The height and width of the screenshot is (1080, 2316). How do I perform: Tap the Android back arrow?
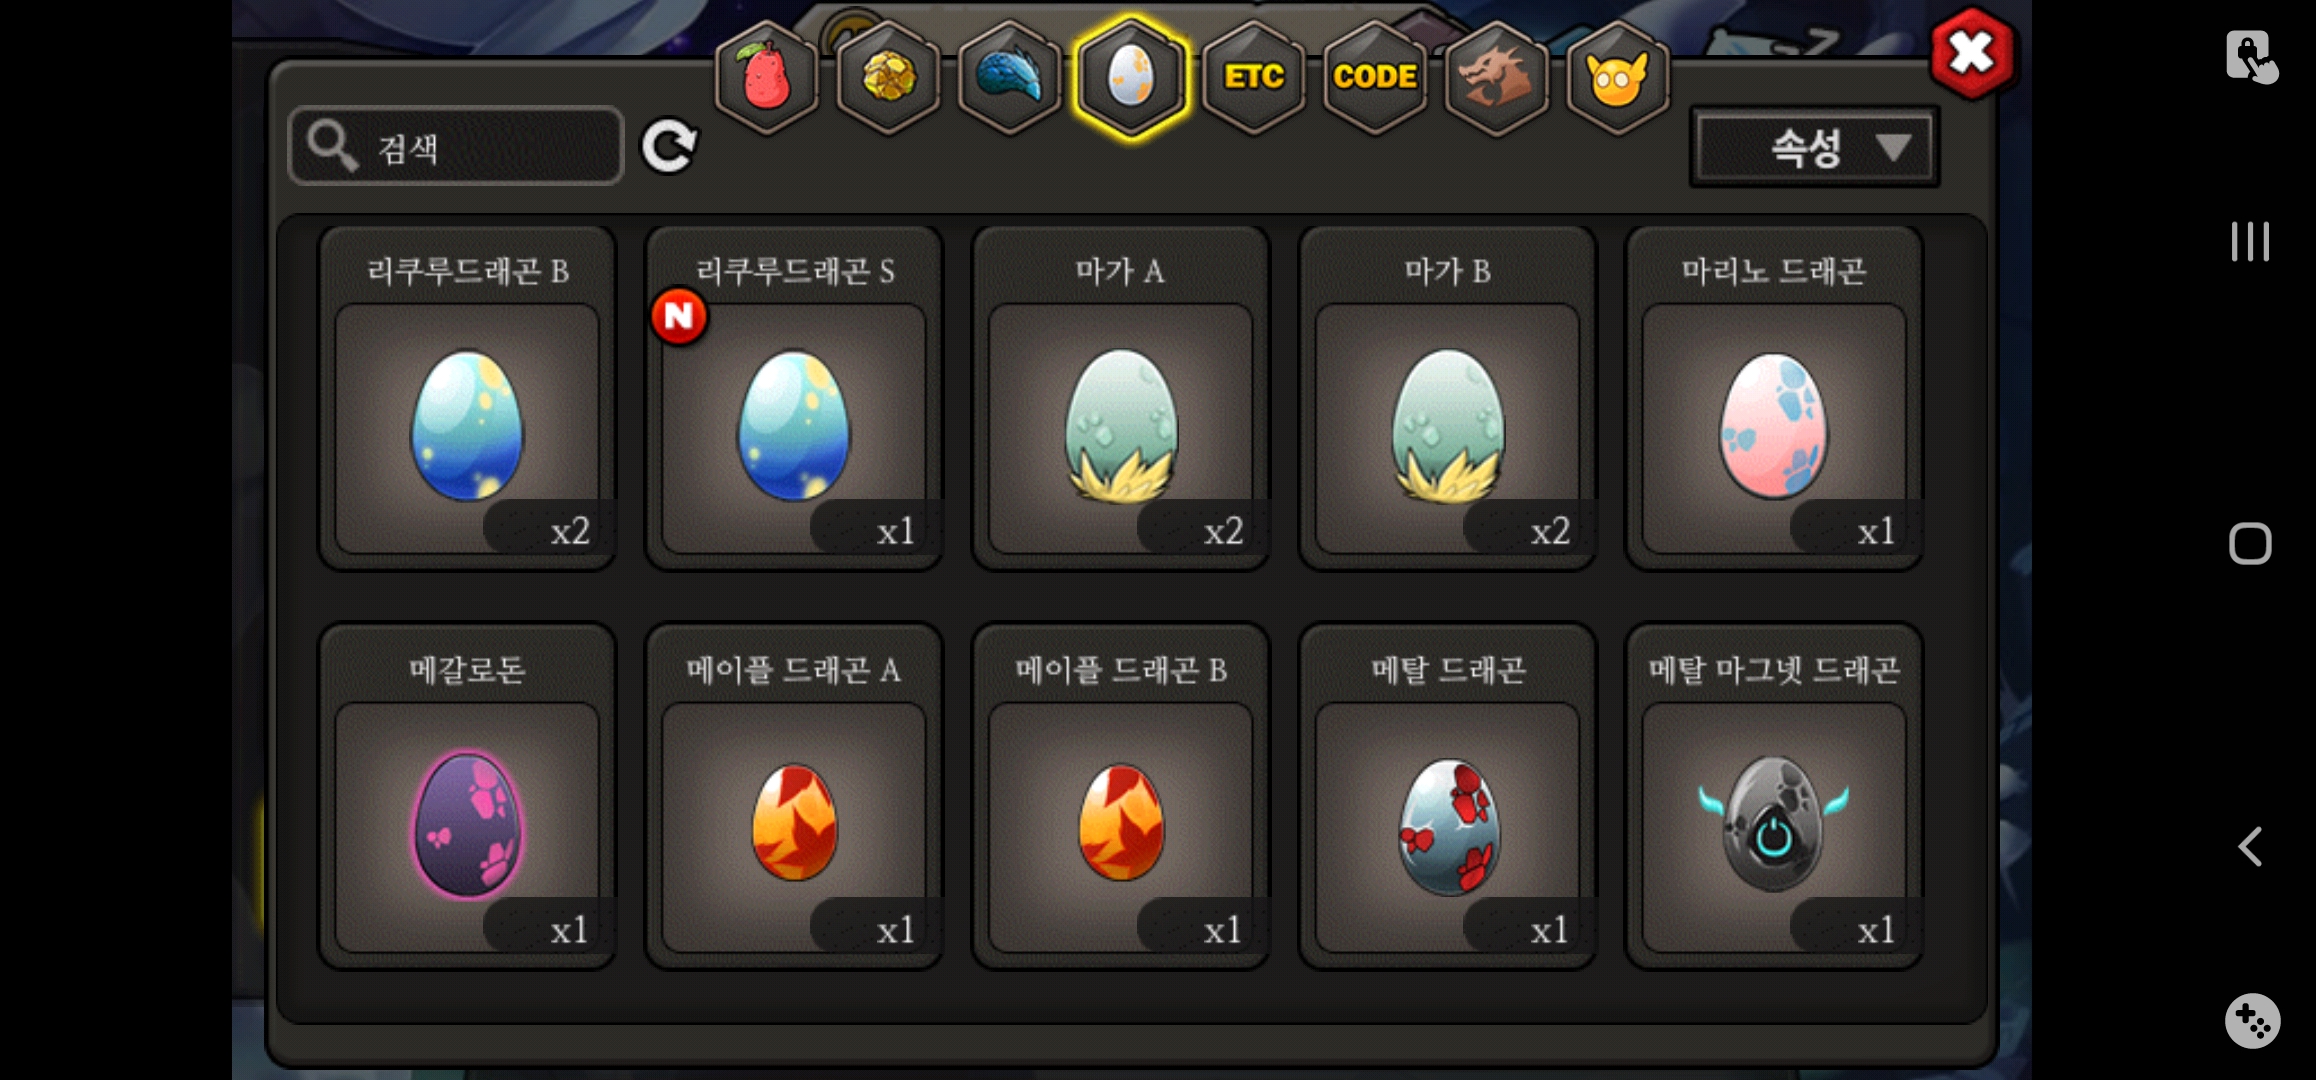coord(2250,846)
